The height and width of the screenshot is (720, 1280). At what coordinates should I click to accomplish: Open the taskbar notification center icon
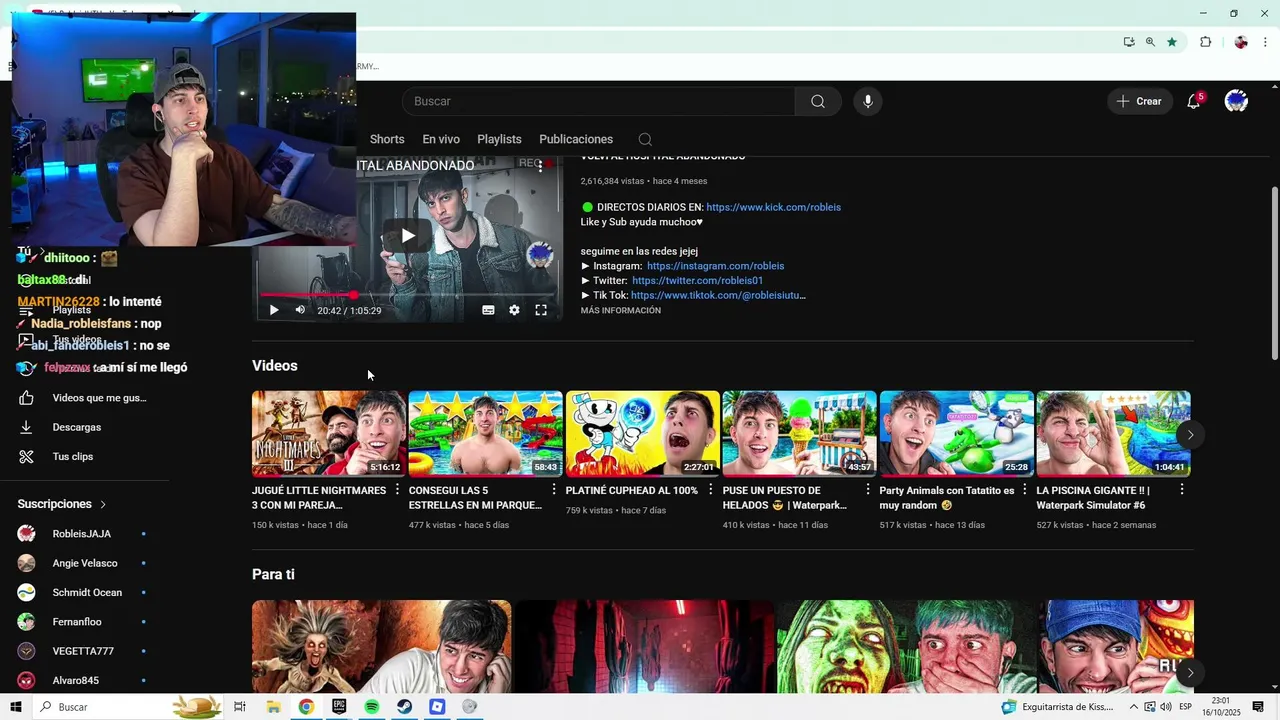pyautogui.click(x=1258, y=707)
